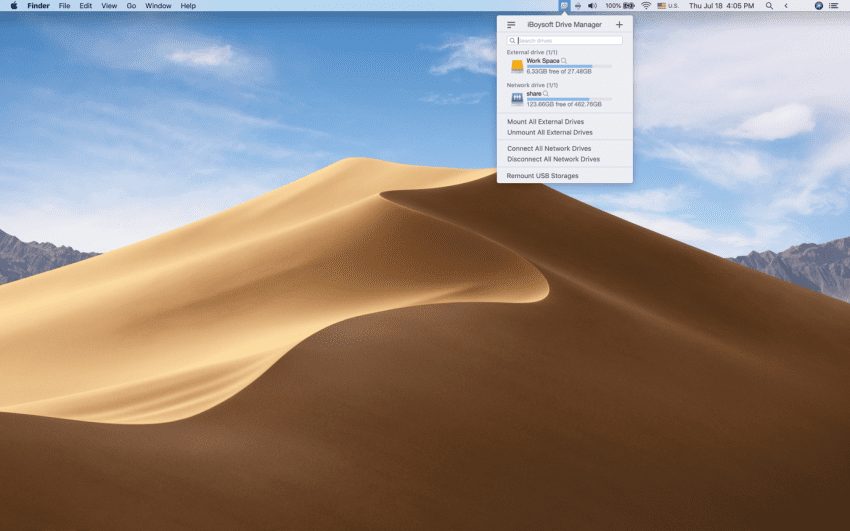Open Notification Center list icon
Viewport: 850px width, 531px height.
(834, 6)
